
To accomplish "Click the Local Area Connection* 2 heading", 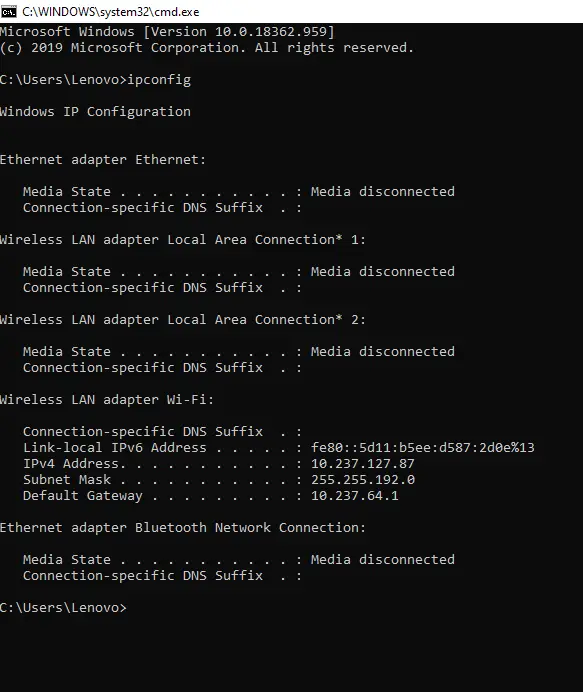I will coord(183,320).
